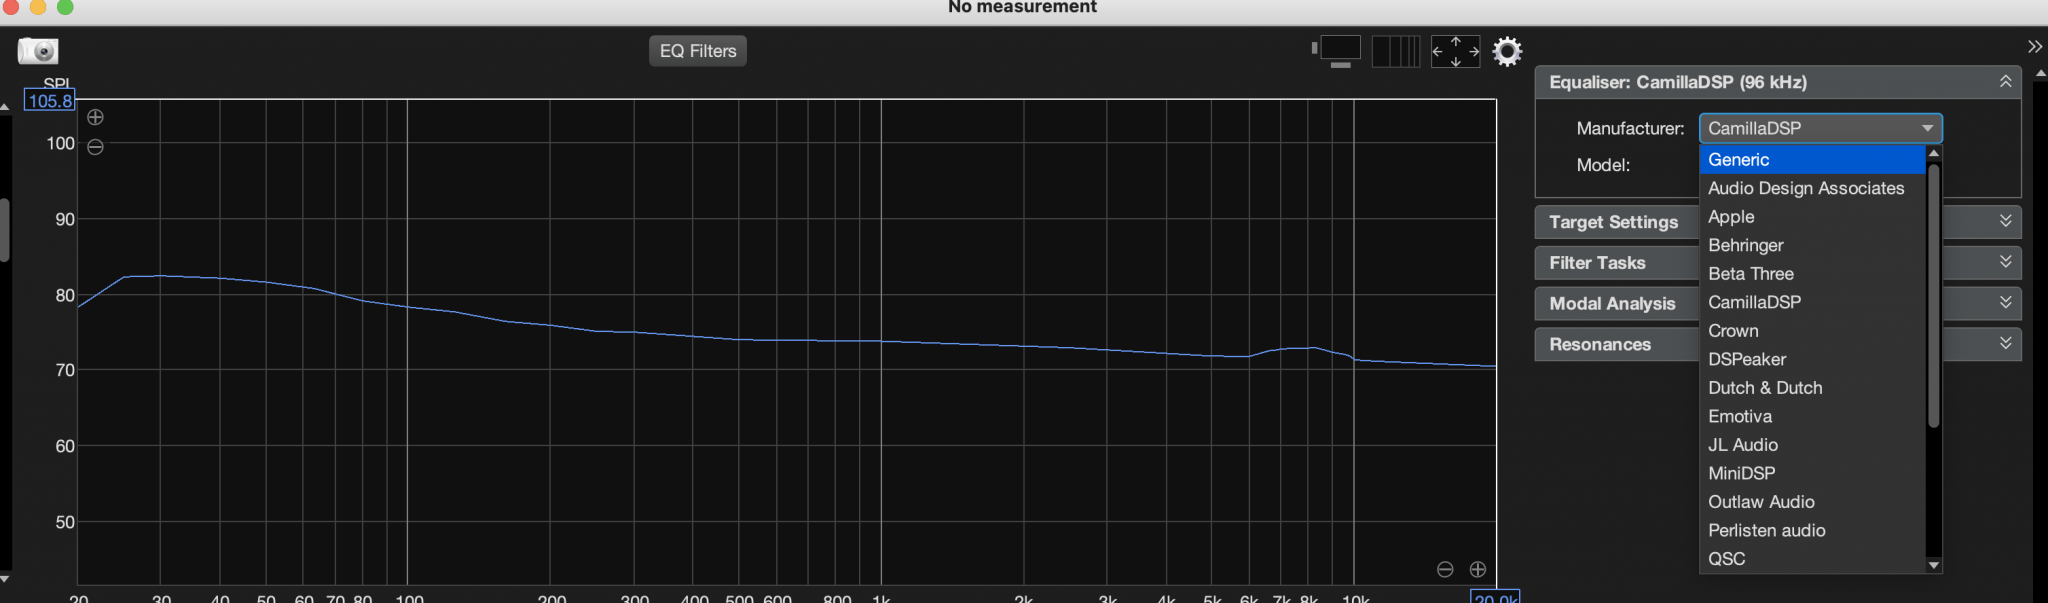Expand the Modal Analysis section
Image resolution: width=2048 pixels, height=603 pixels.
point(2005,303)
